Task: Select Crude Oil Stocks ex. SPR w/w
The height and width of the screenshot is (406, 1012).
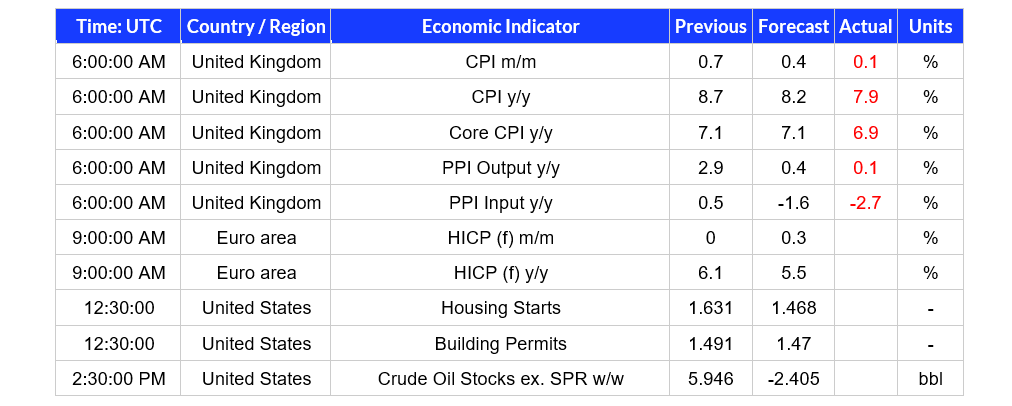Action: [x=500, y=378]
